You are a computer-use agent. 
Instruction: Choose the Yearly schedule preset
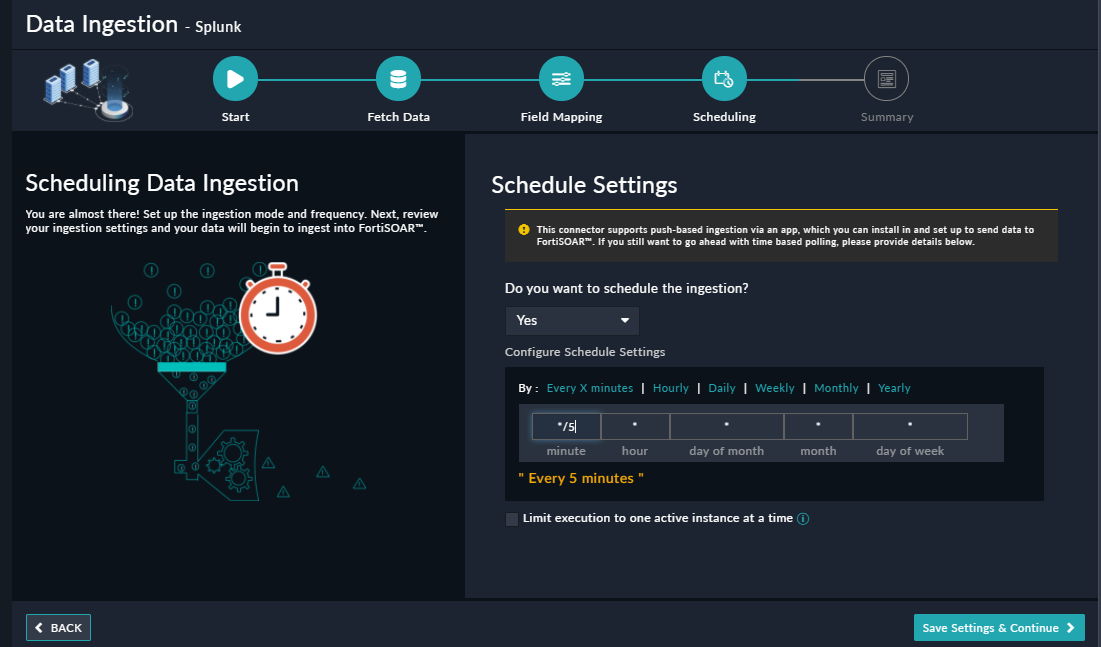(894, 388)
